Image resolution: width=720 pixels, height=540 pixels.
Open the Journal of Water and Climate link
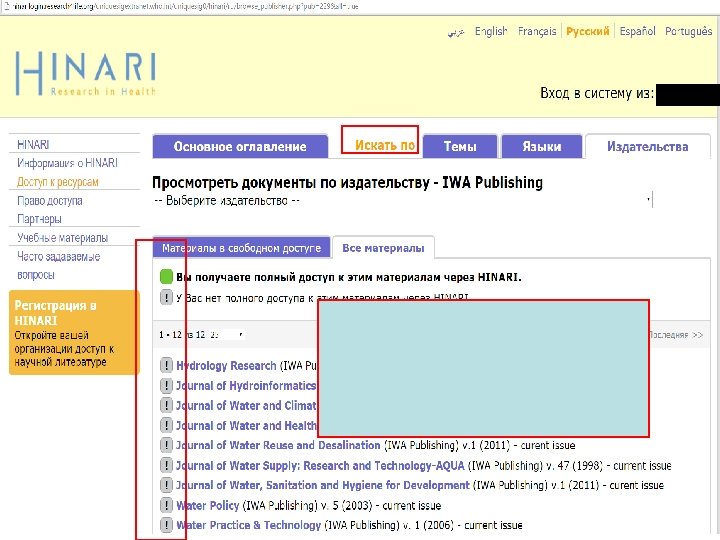pos(247,405)
